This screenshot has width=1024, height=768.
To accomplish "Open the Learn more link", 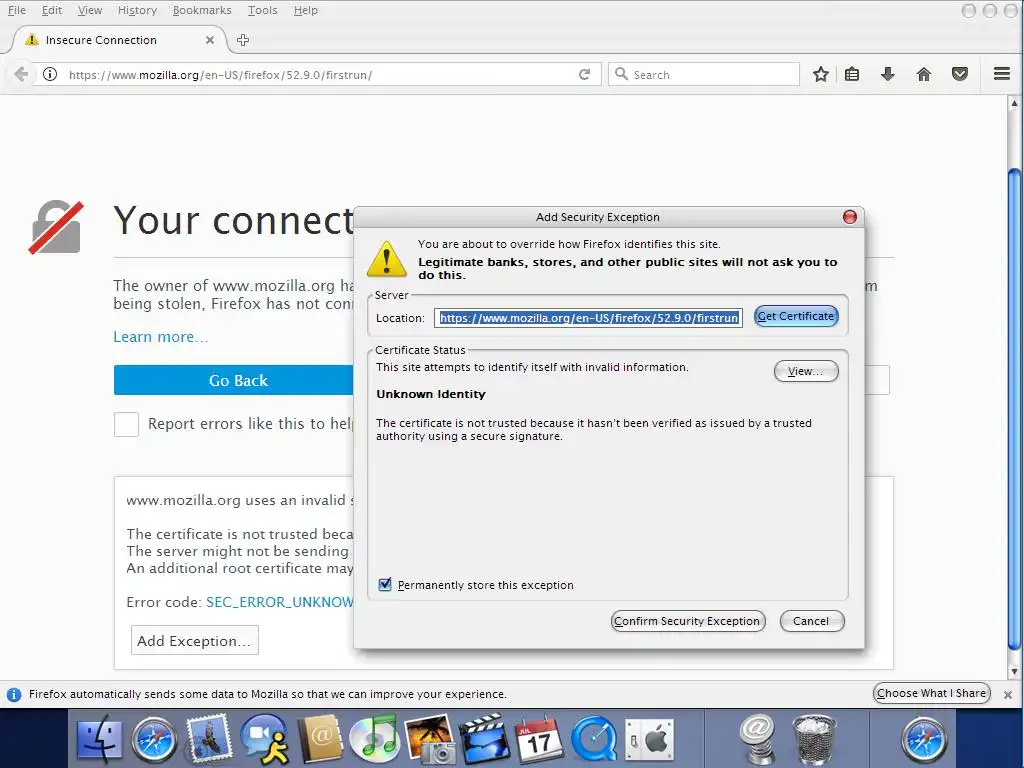I will pos(161,337).
